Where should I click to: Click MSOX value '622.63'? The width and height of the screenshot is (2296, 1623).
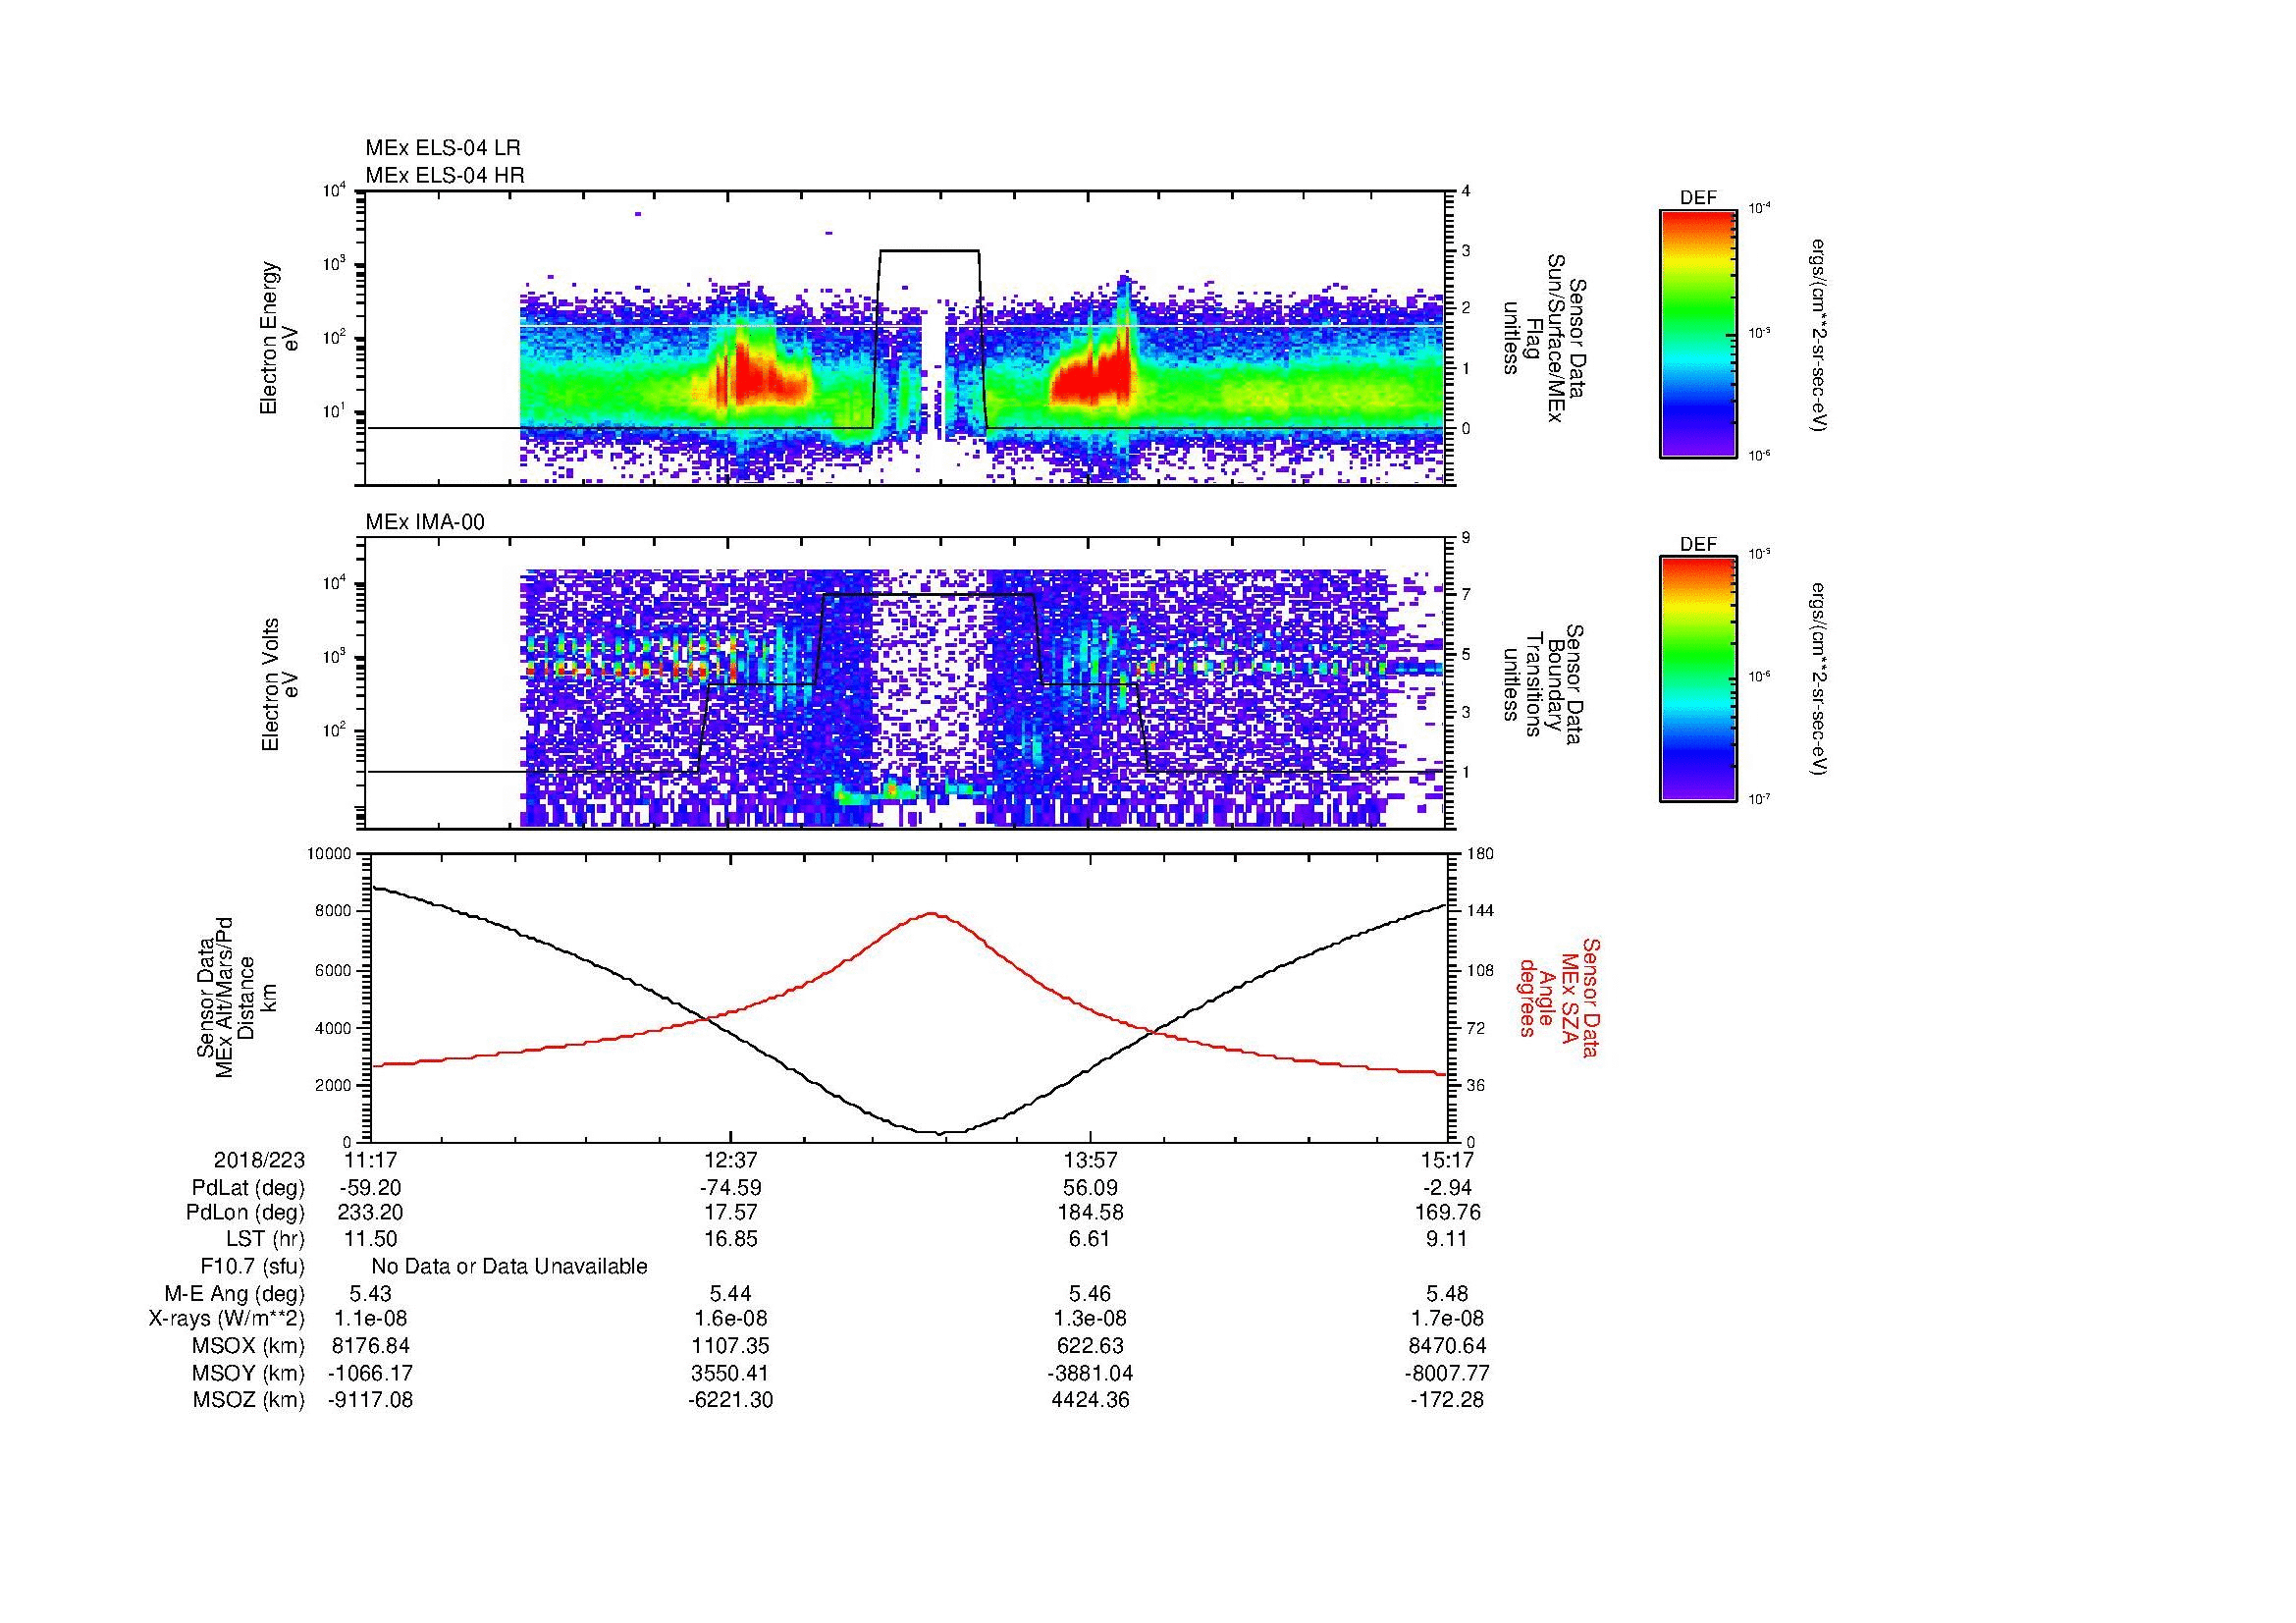click(x=1090, y=1346)
